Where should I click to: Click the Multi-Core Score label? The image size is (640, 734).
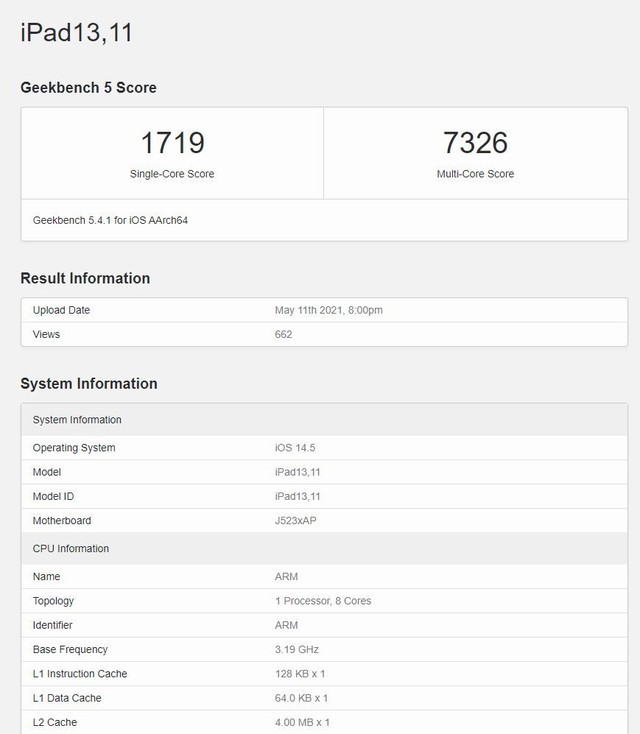click(475, 174)
